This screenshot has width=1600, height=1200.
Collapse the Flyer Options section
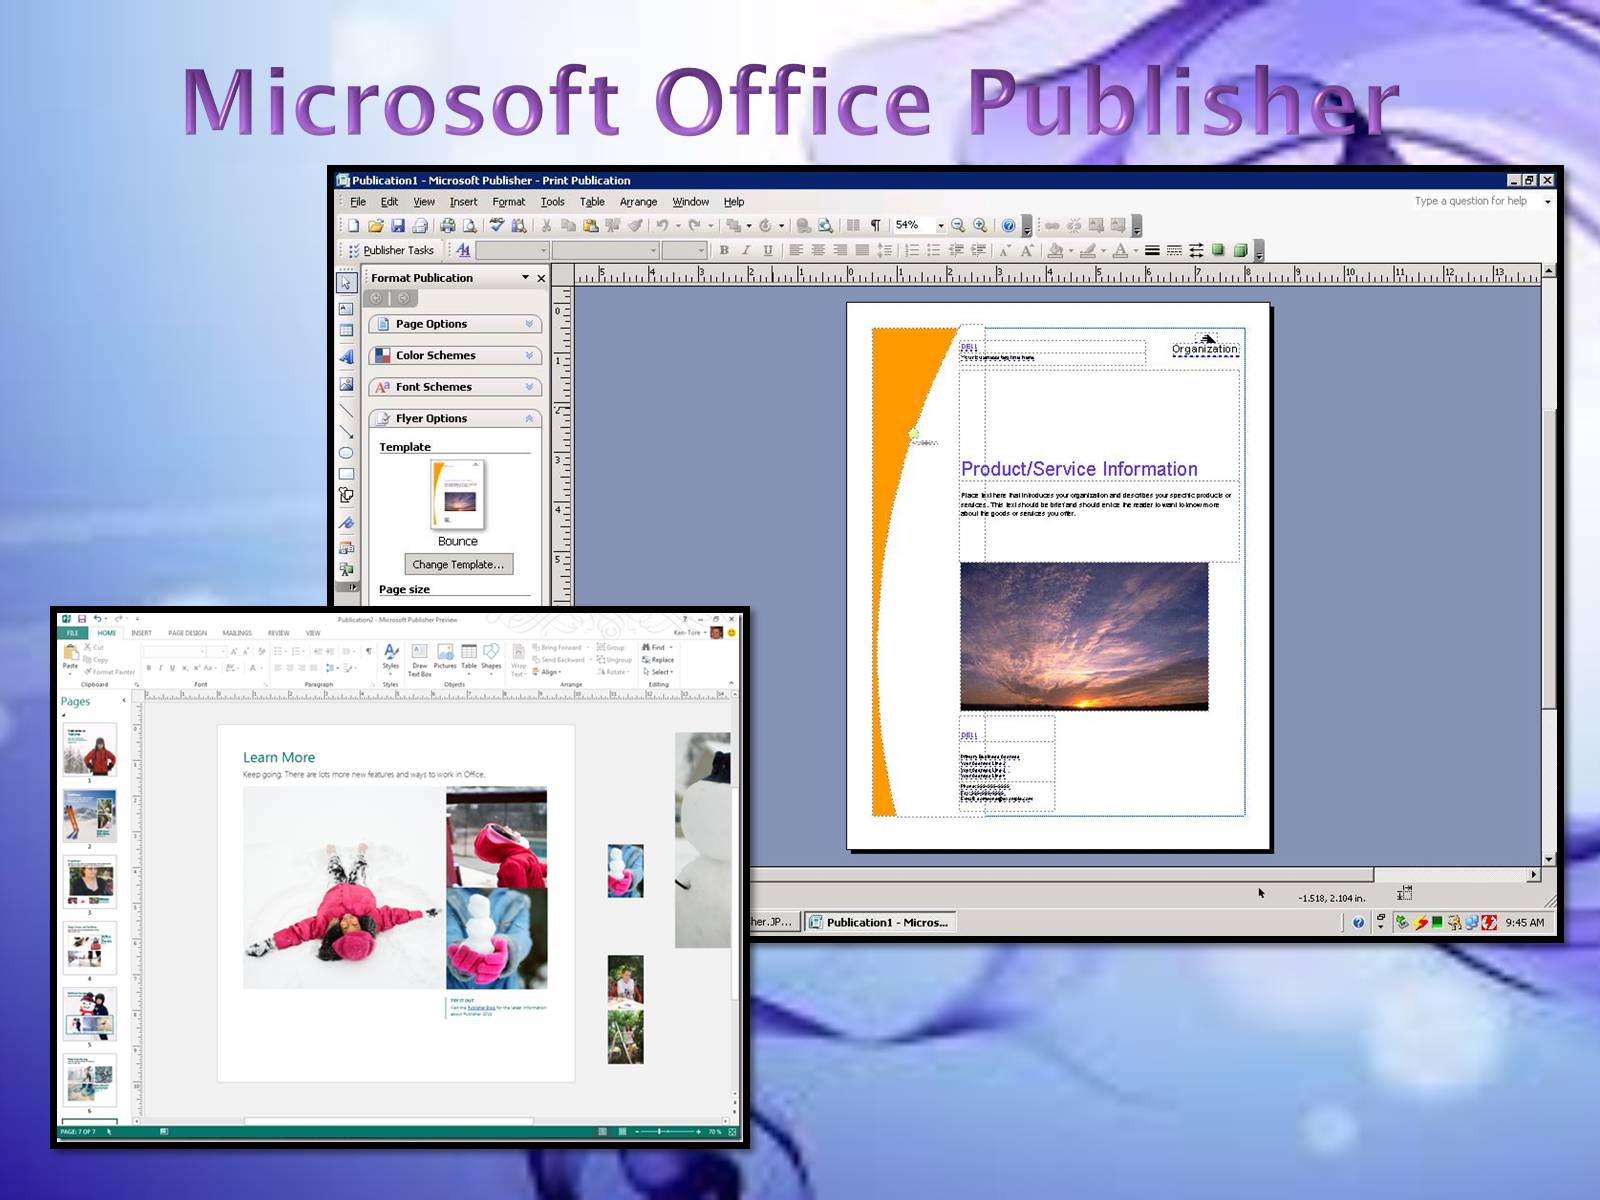[455, 418]
